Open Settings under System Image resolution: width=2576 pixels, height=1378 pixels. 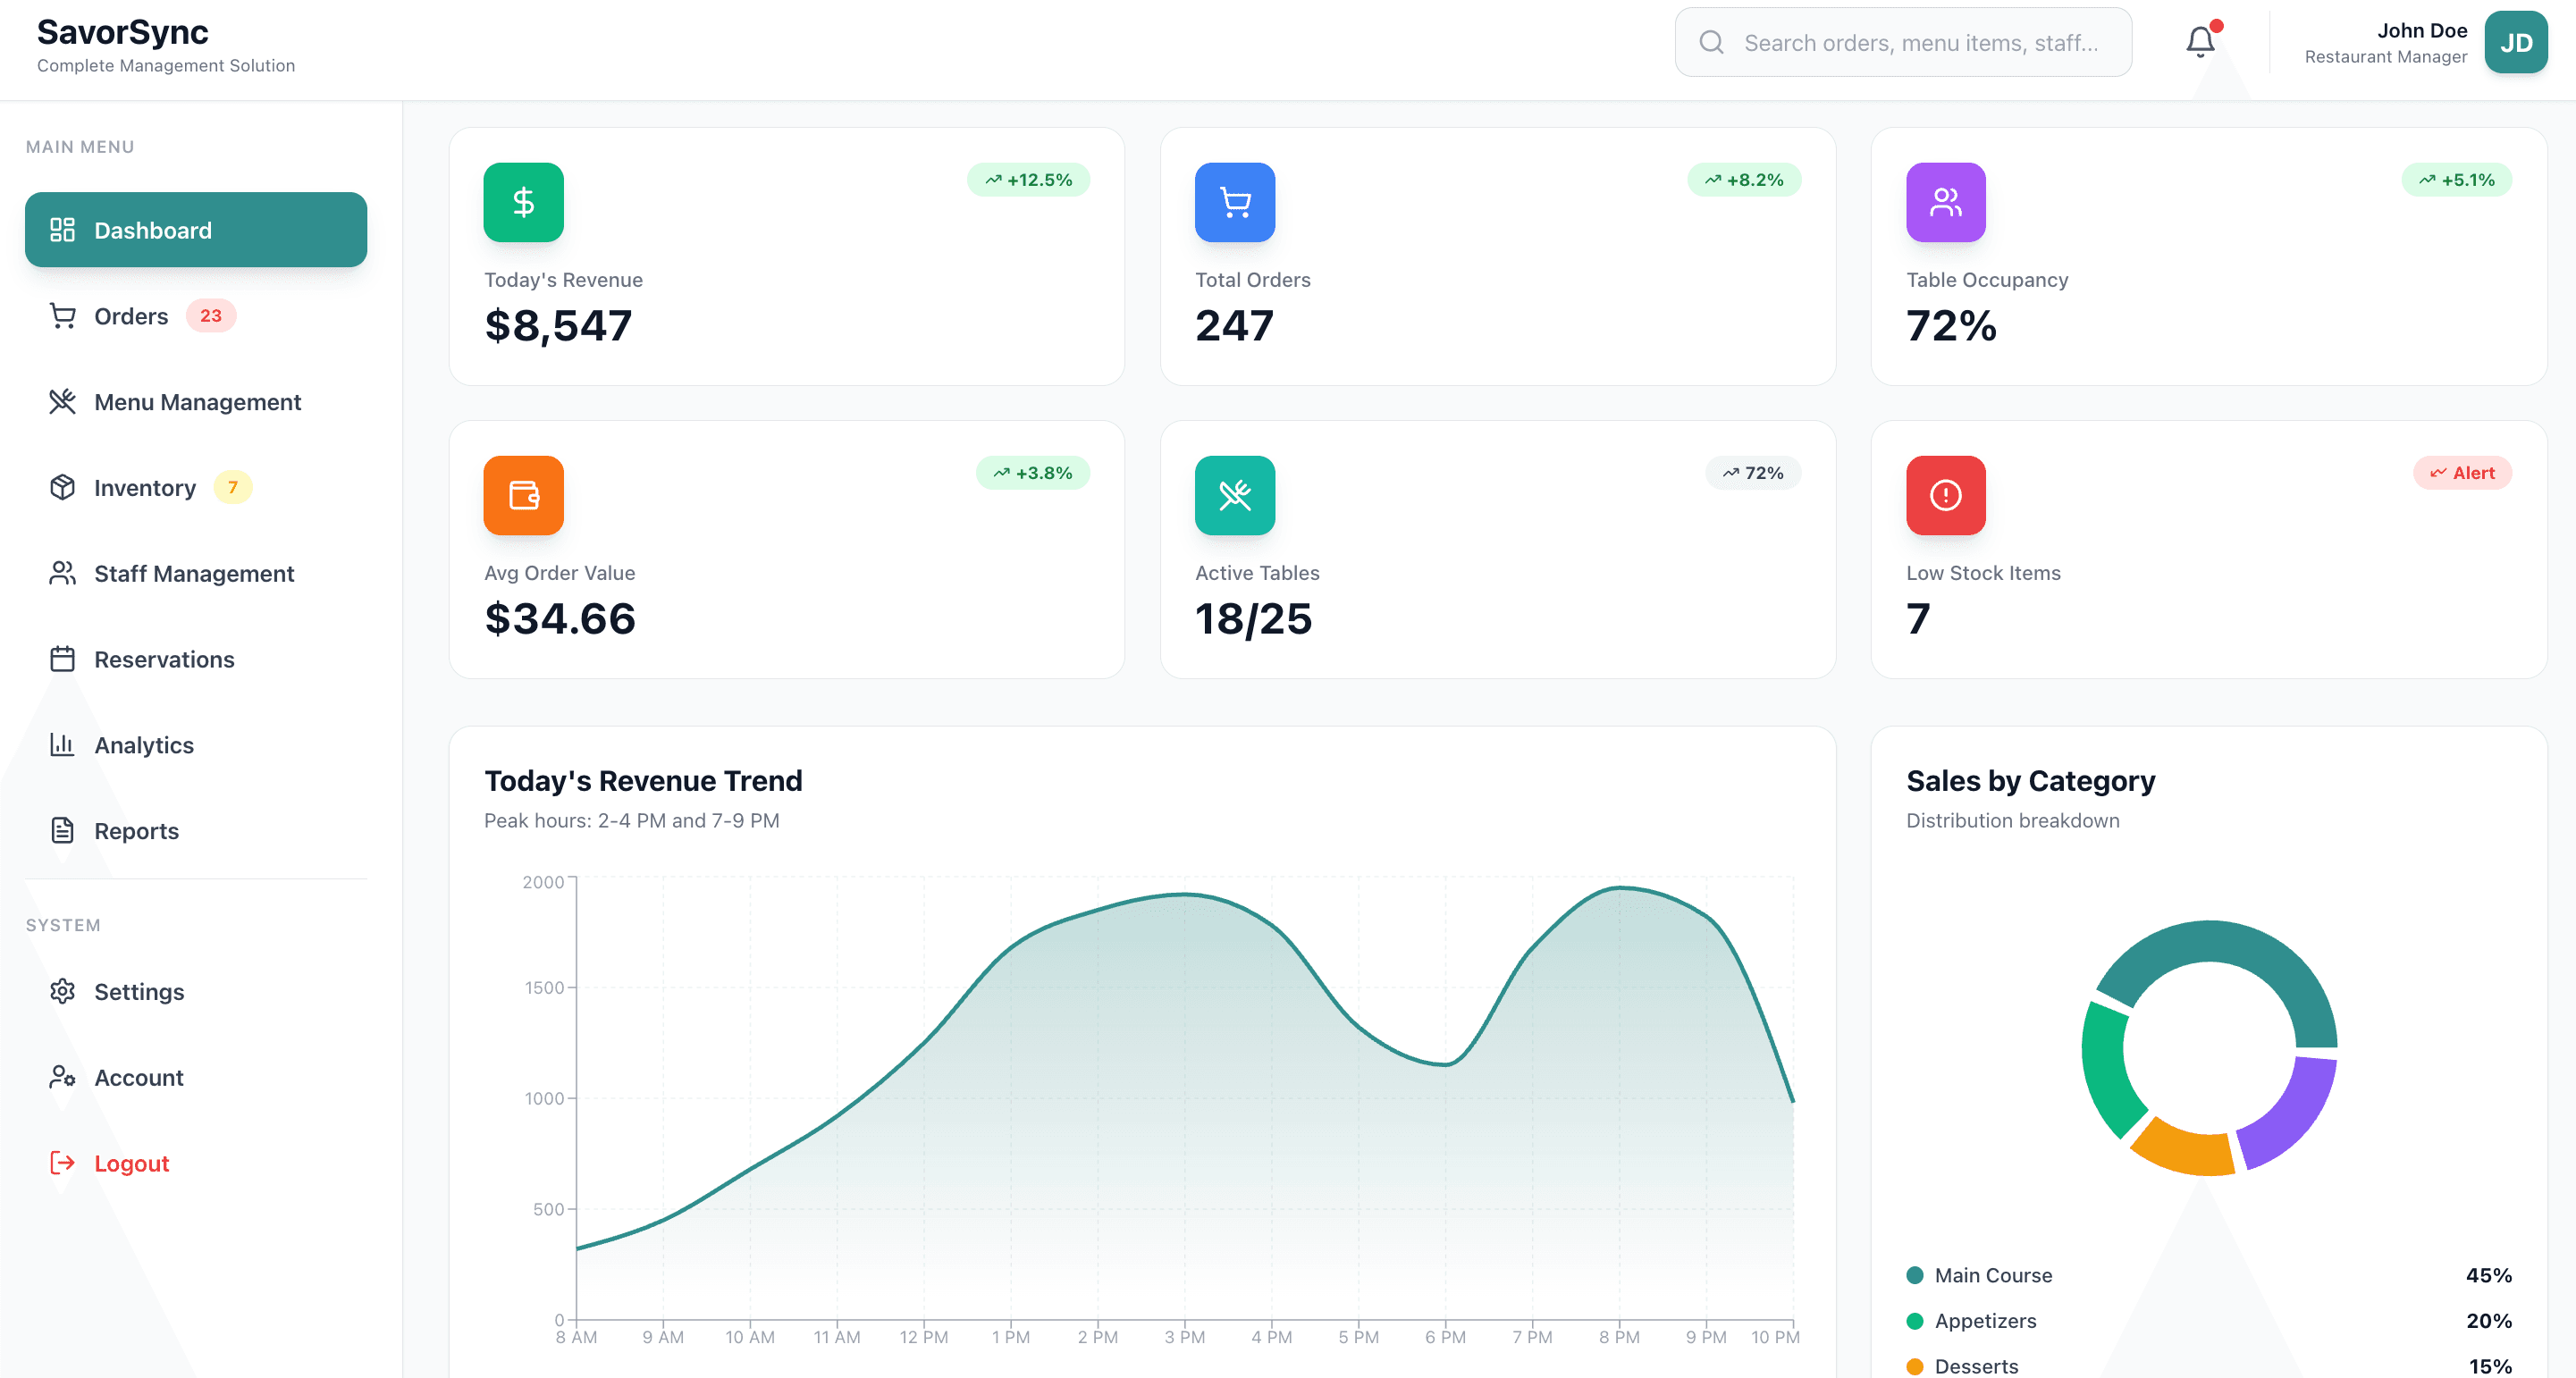pyautogui.click(x=139, y=992)
